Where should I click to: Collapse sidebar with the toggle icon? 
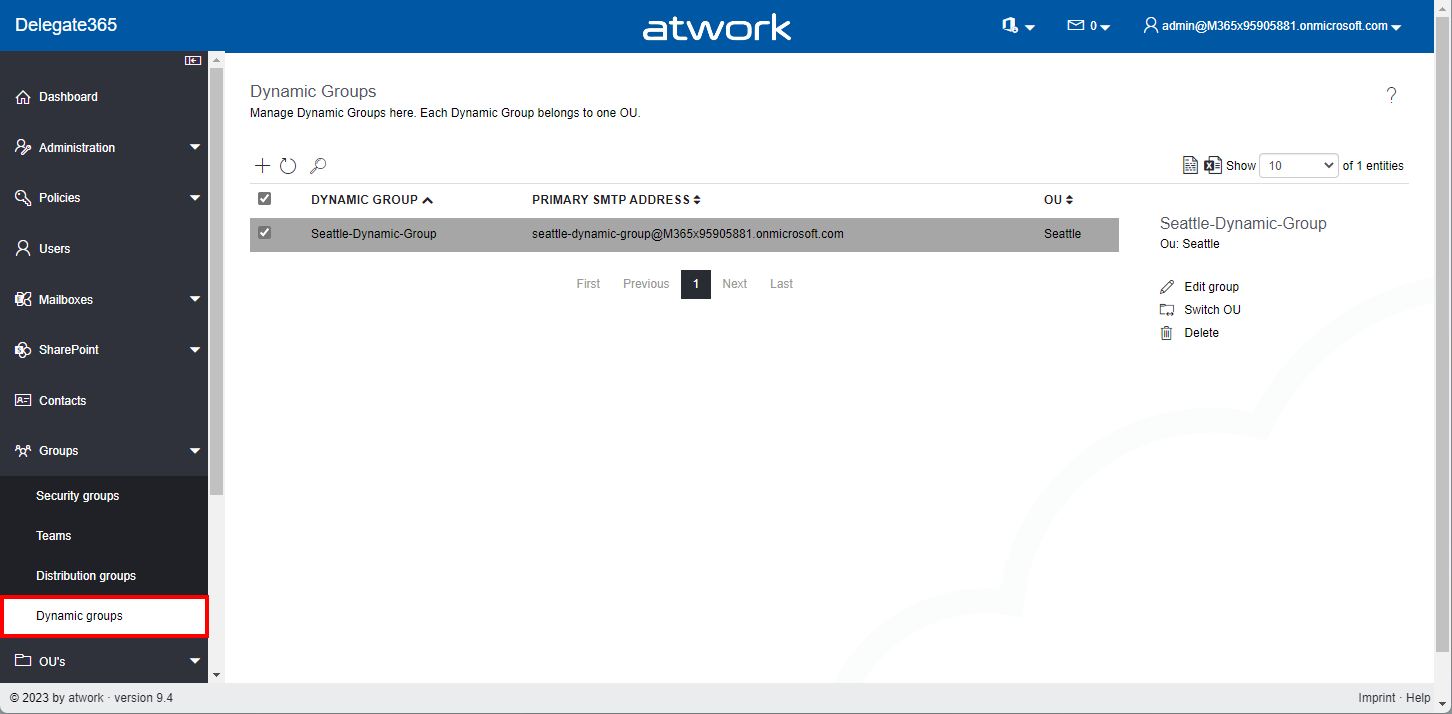pyautogui.click(x=193, y=61)
